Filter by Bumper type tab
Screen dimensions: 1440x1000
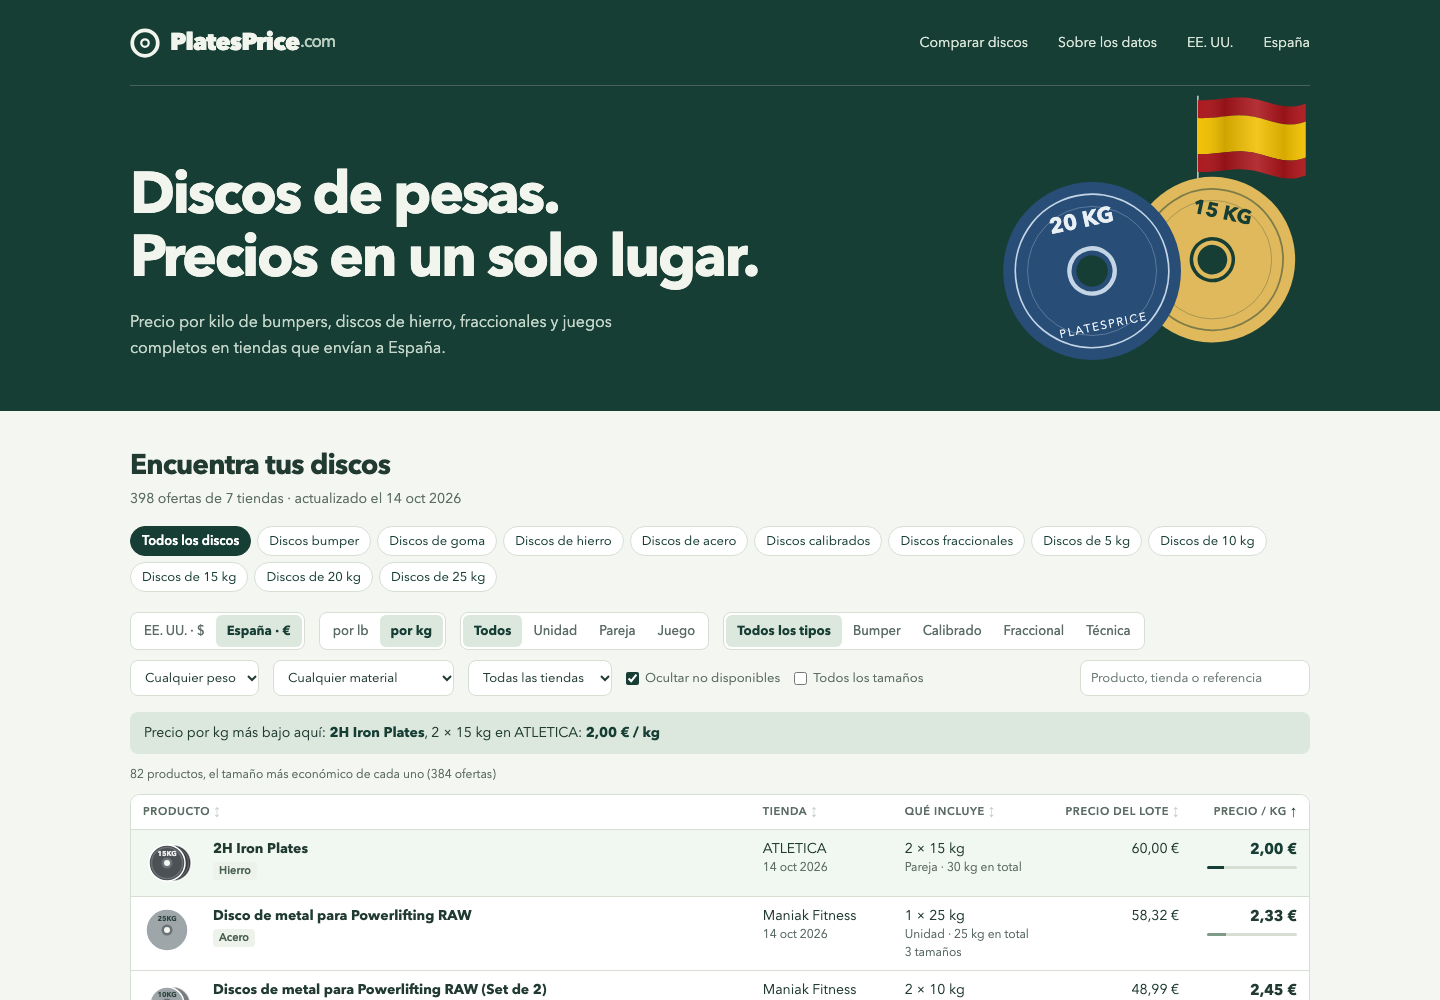point(876,631)
